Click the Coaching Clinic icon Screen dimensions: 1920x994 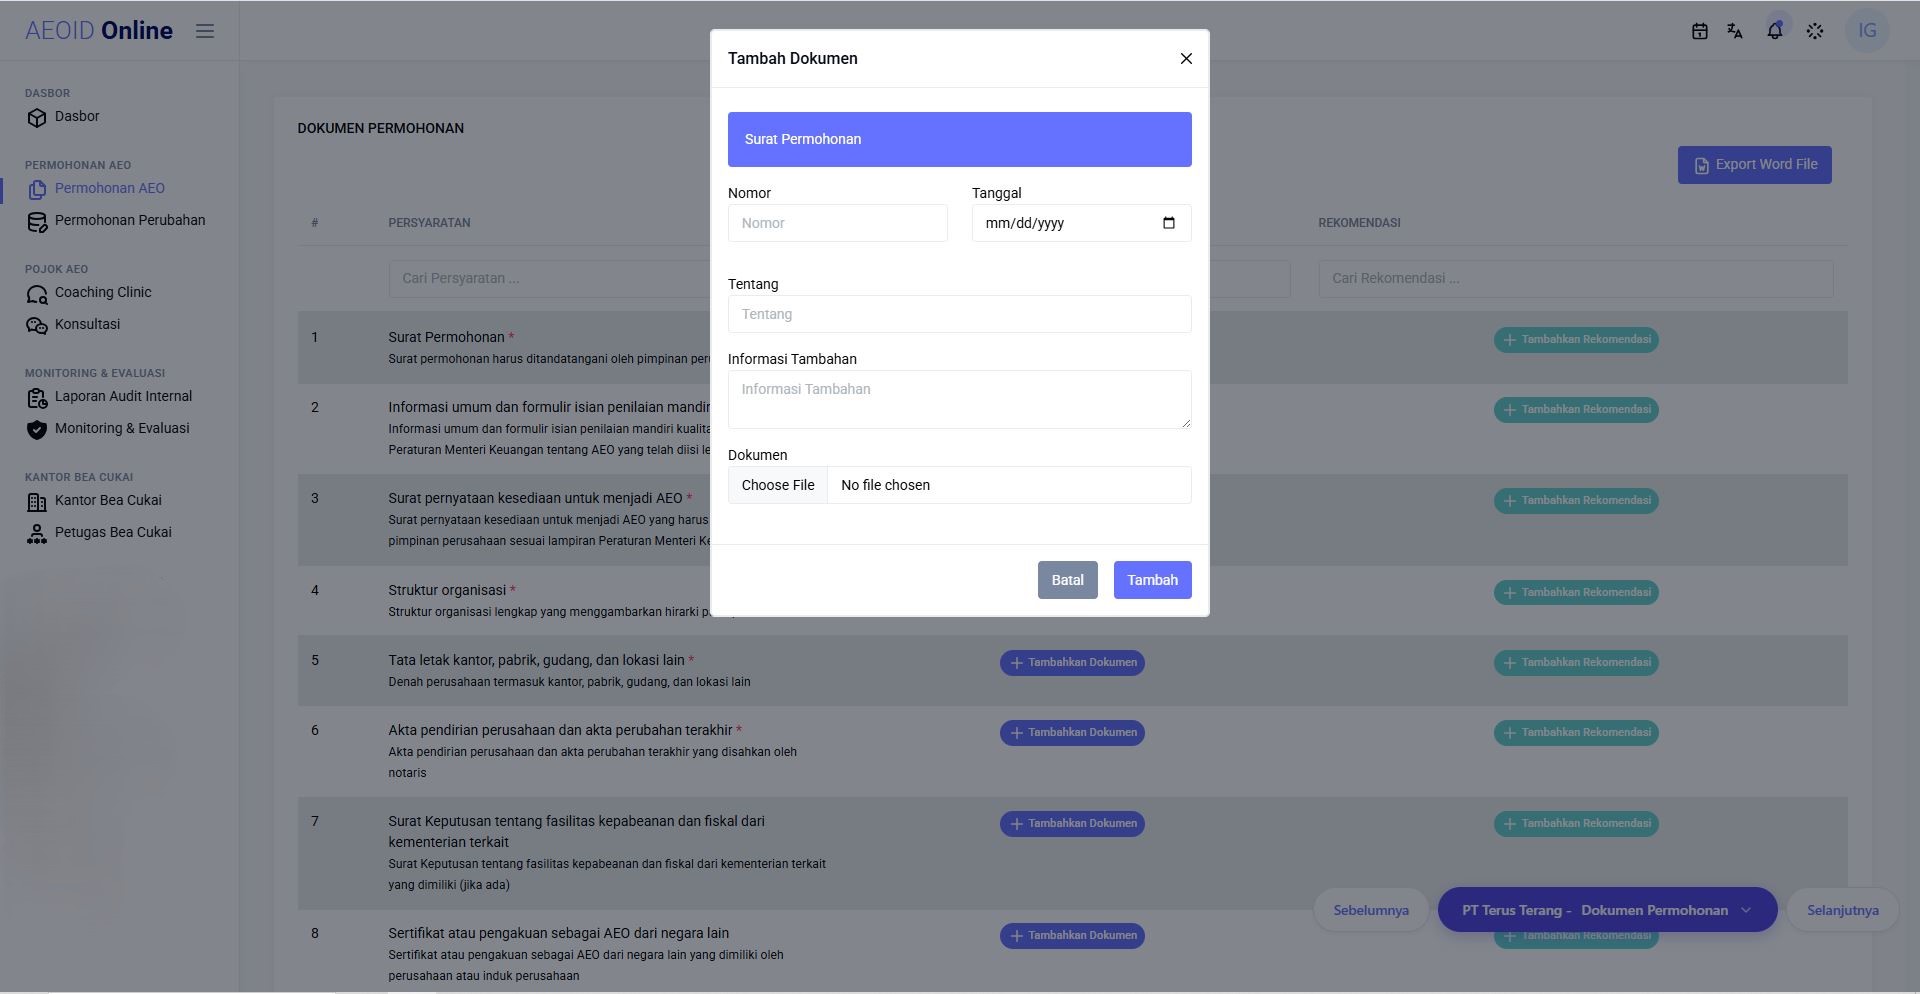[x=37, y=294]
